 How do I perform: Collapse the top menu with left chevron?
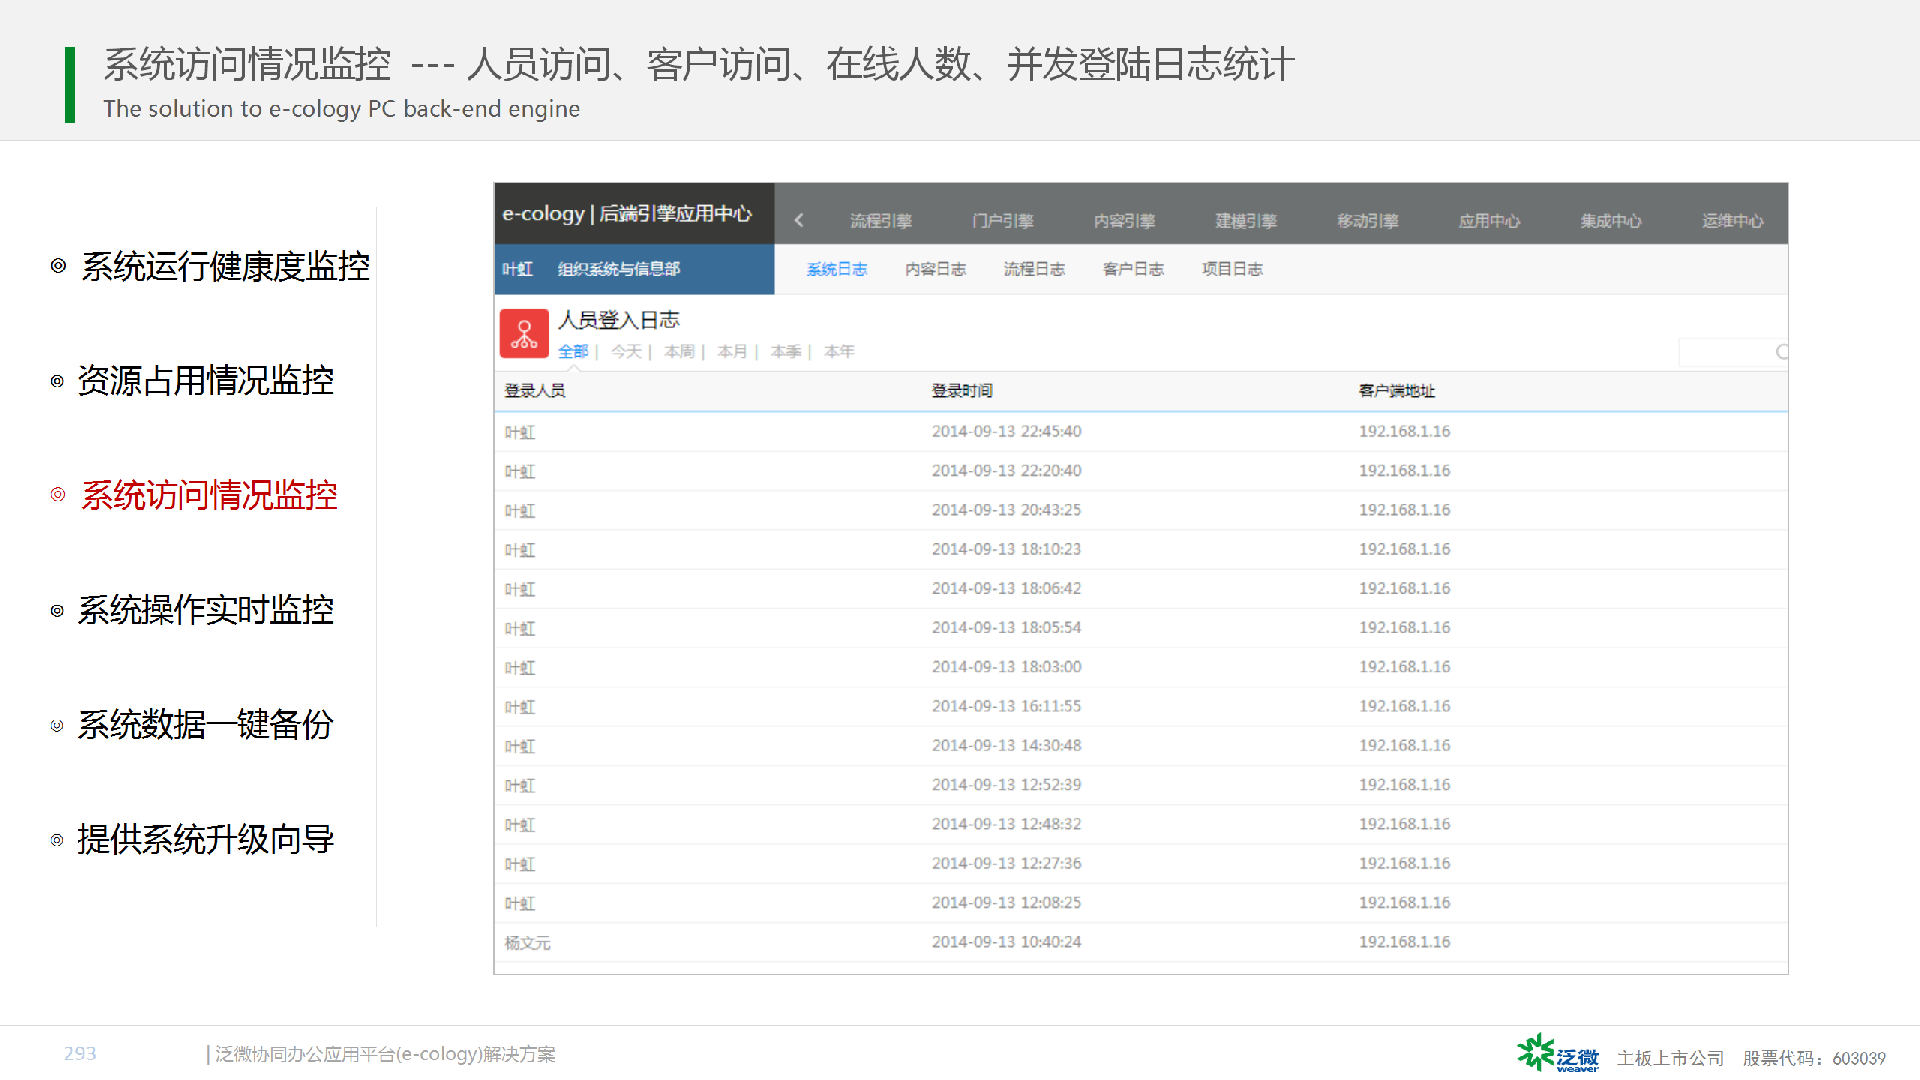pyautogui.click(x=799, y=220)
